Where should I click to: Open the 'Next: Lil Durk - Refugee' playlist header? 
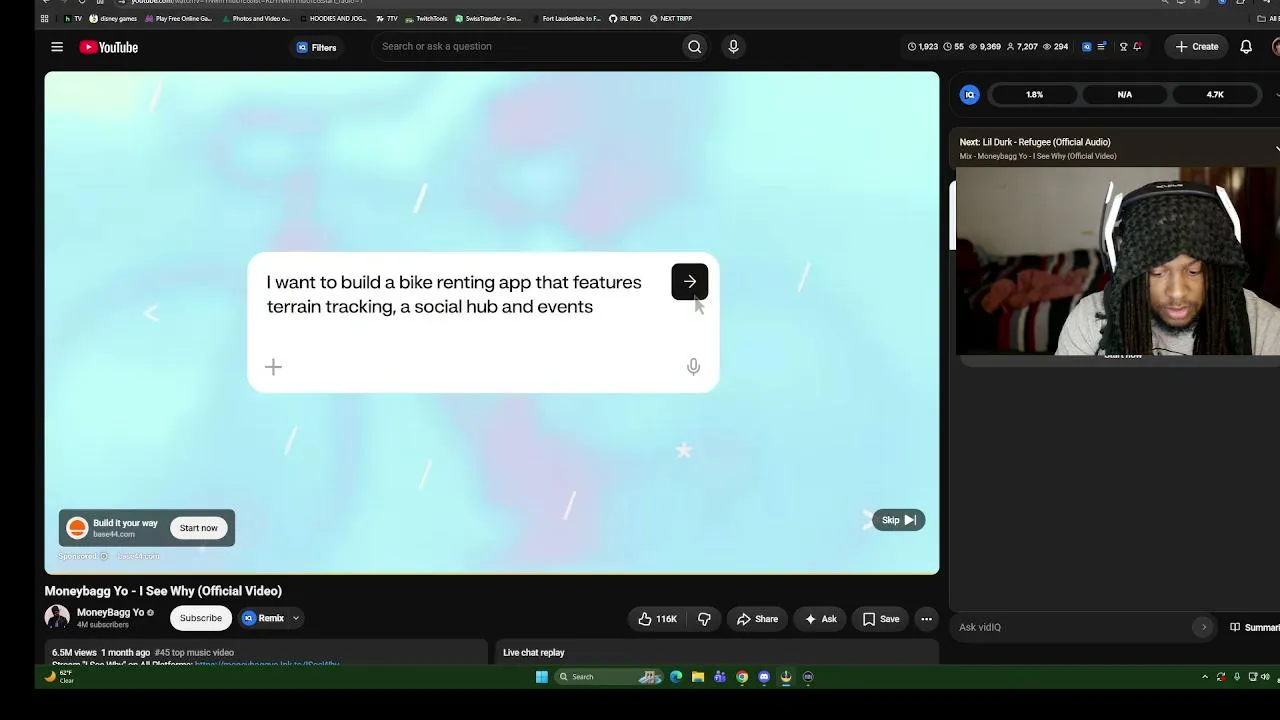tap(1115, 148)
